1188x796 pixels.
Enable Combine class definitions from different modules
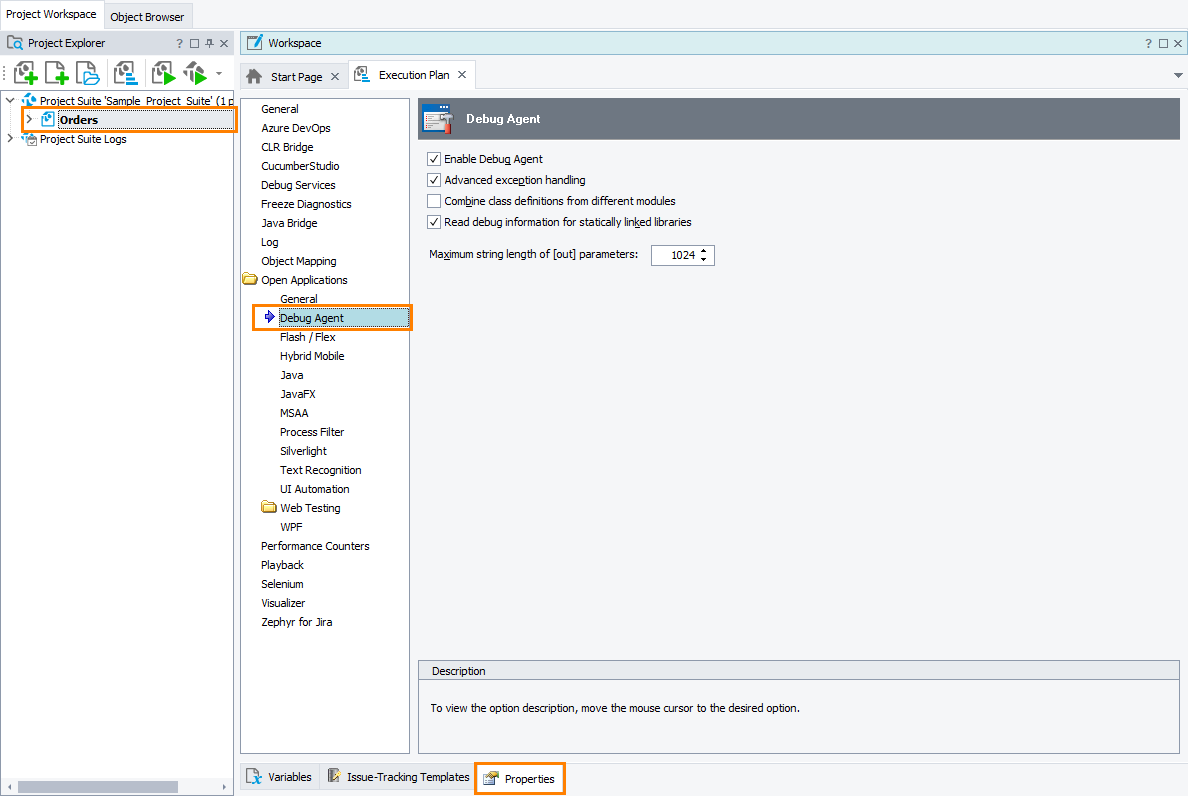pos(434,200)
